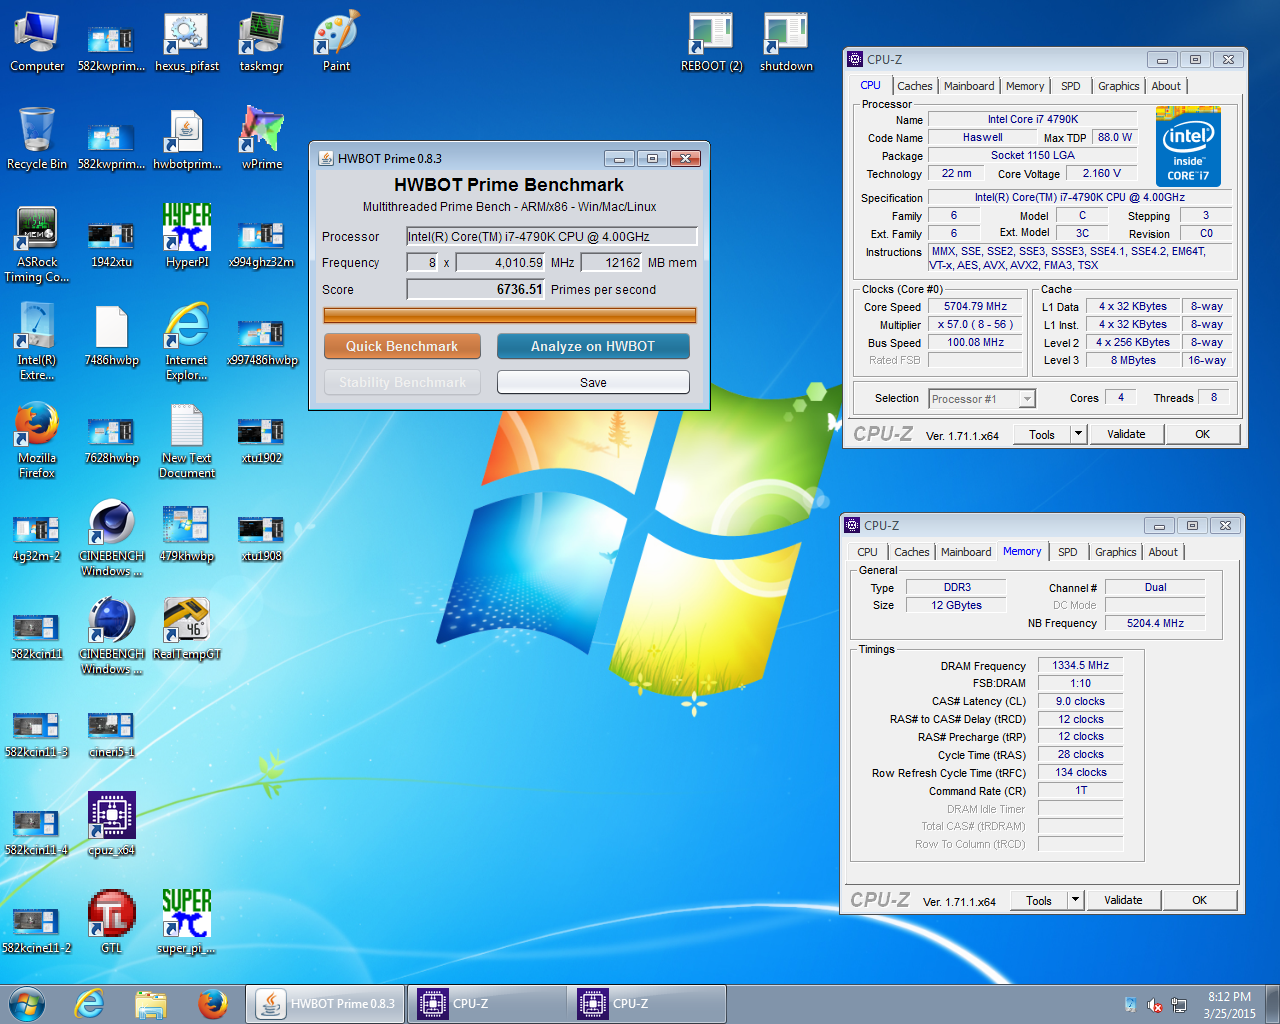Click Tools button in top CPU-Z window
Screen dimensions: 1280x1024
click(1042, 434)
